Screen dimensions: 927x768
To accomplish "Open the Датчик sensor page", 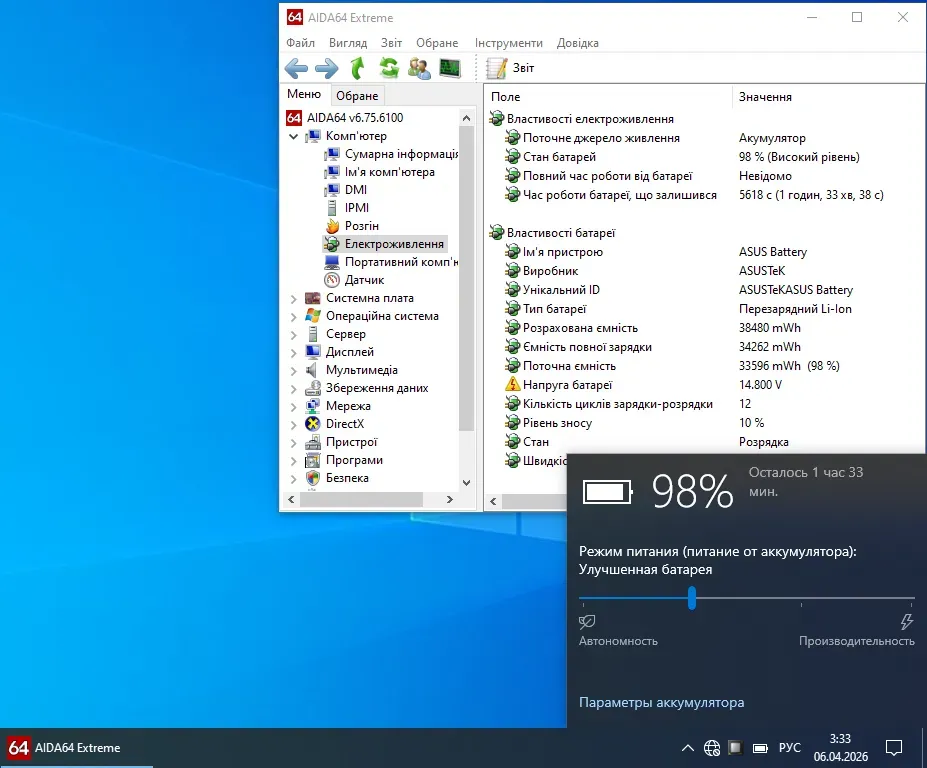I will (x=364, y=280).
